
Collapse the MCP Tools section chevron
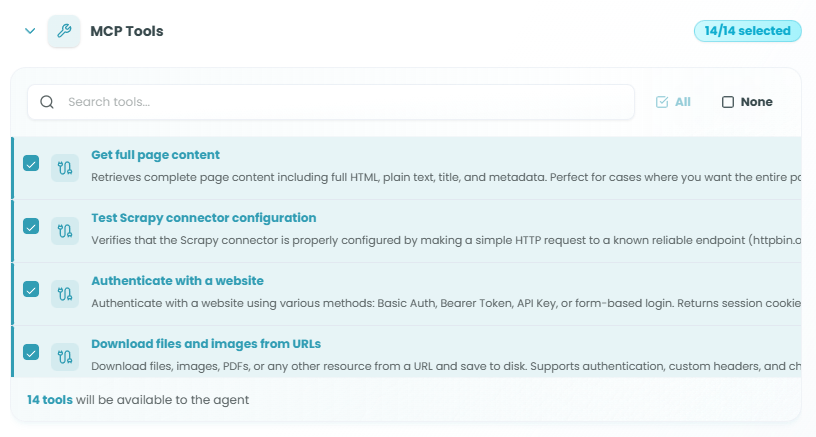30,31
